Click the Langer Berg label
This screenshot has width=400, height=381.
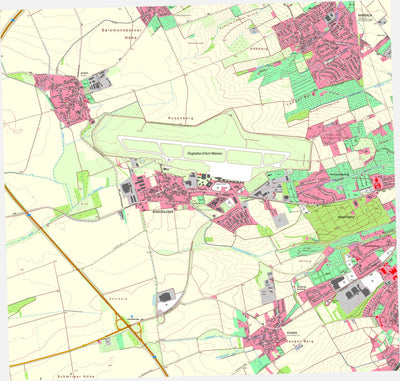[300, 342]
